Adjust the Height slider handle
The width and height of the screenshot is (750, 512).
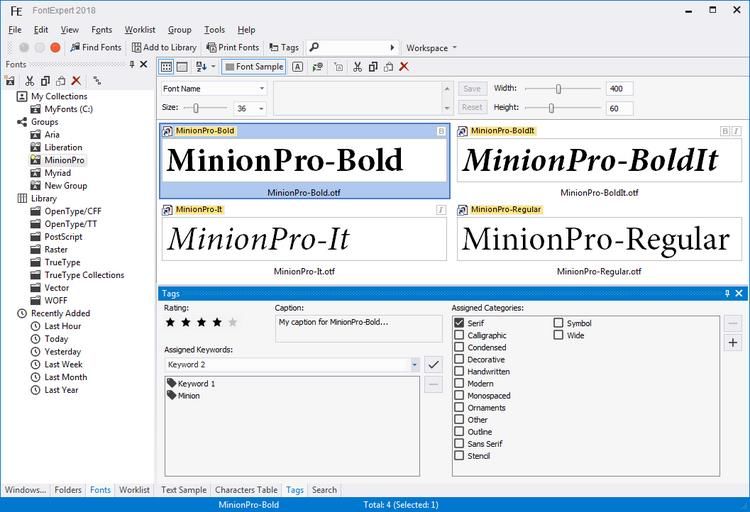tap(551, 108)
